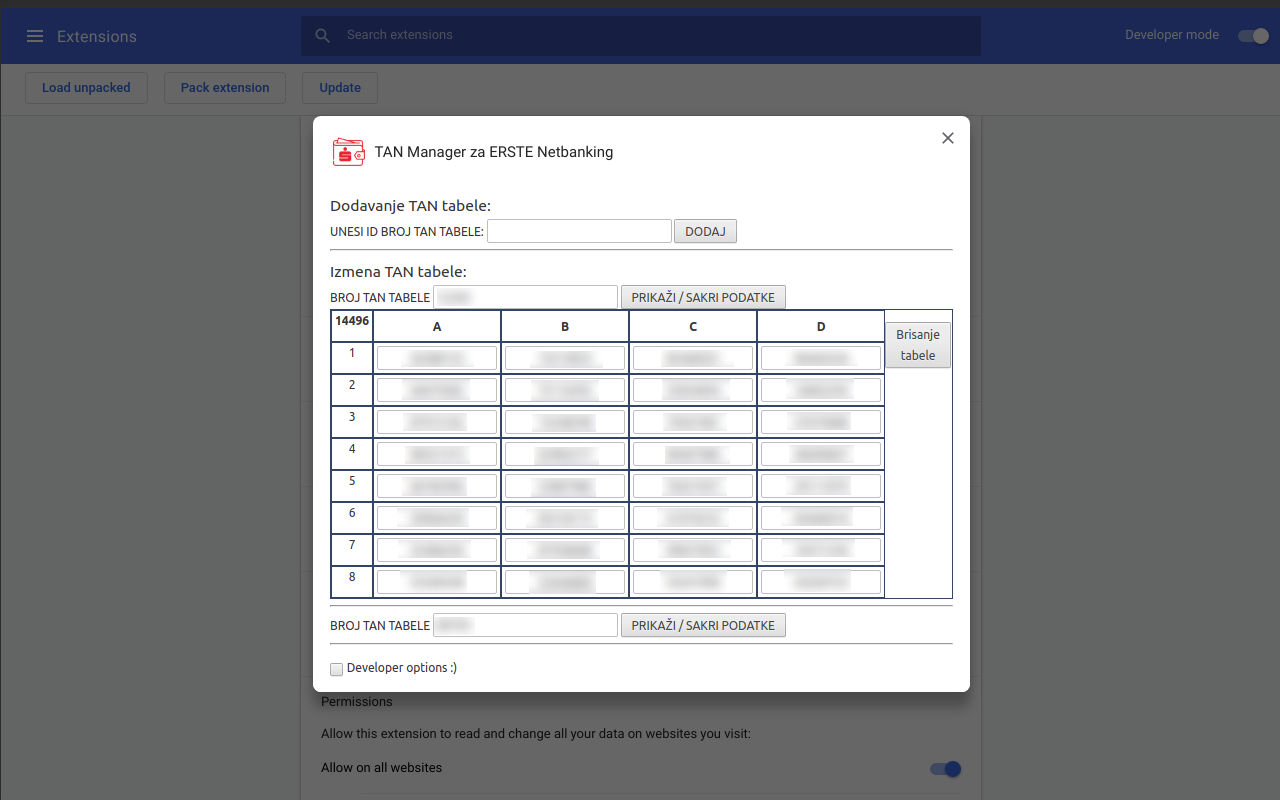Click first PRIKAŽI / SAKRI PODATKE button
The width and height of the screenshot is (1280, 800).
pyautogui.click(x=703, y=297)
